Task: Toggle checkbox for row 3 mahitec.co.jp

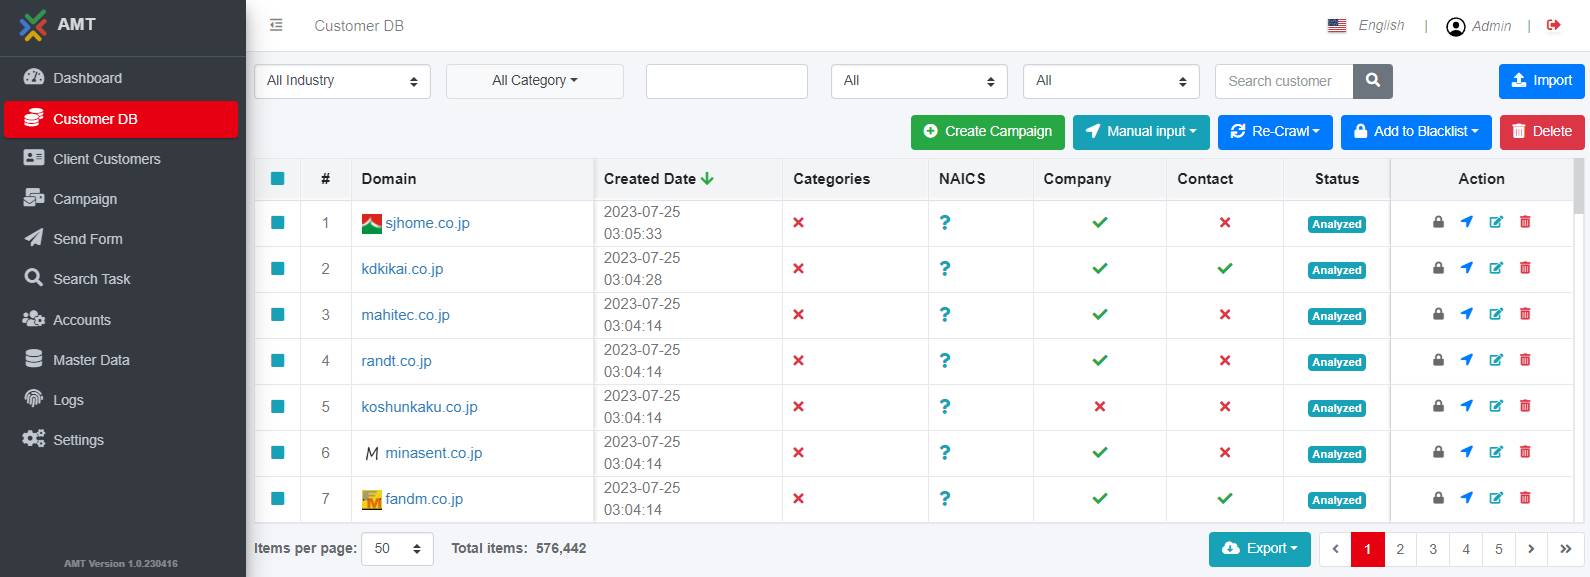Action: [277, 315]
